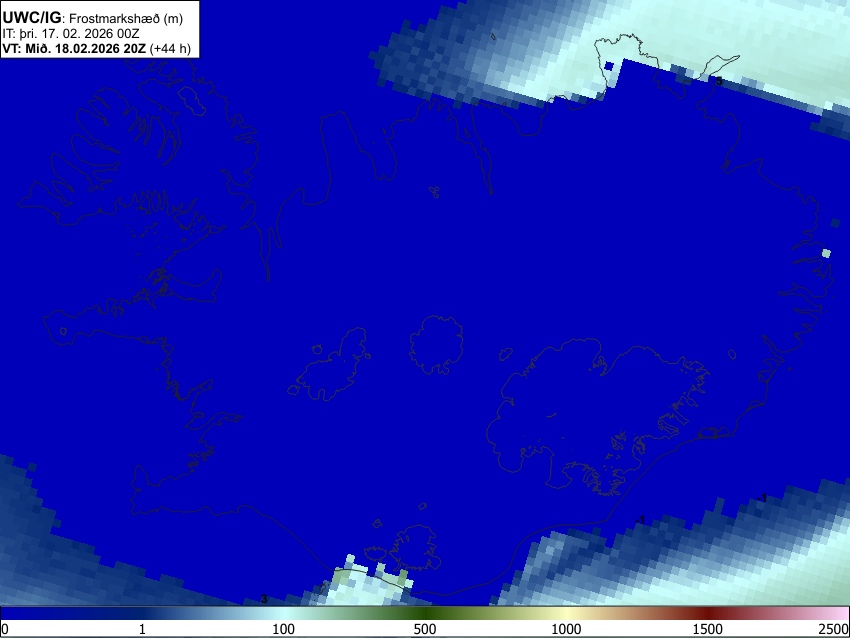Click the '(+44 h)' forecast offset text
The width and height of the screenshot is (850, 638).
[170, 48]
